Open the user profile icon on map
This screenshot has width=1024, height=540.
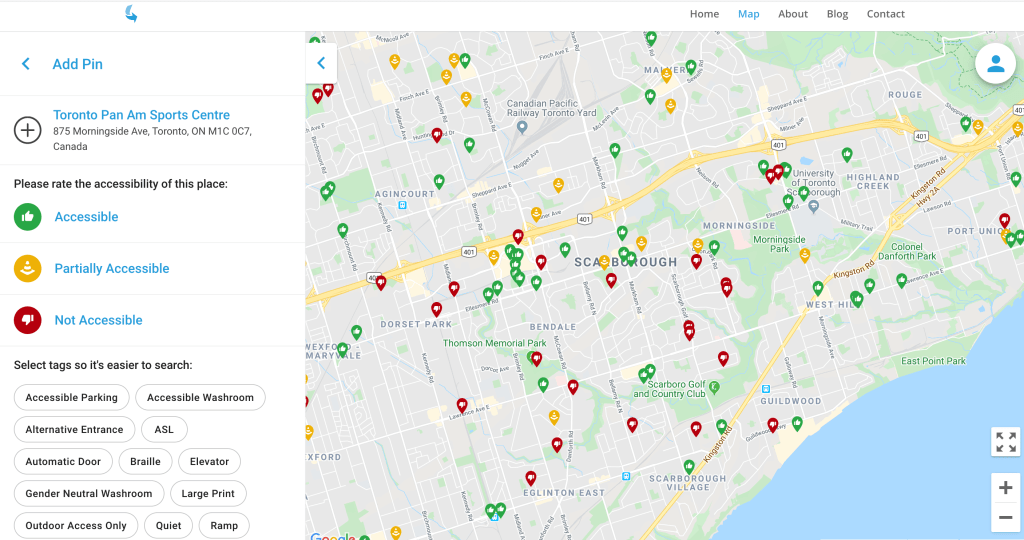(995, 64)
